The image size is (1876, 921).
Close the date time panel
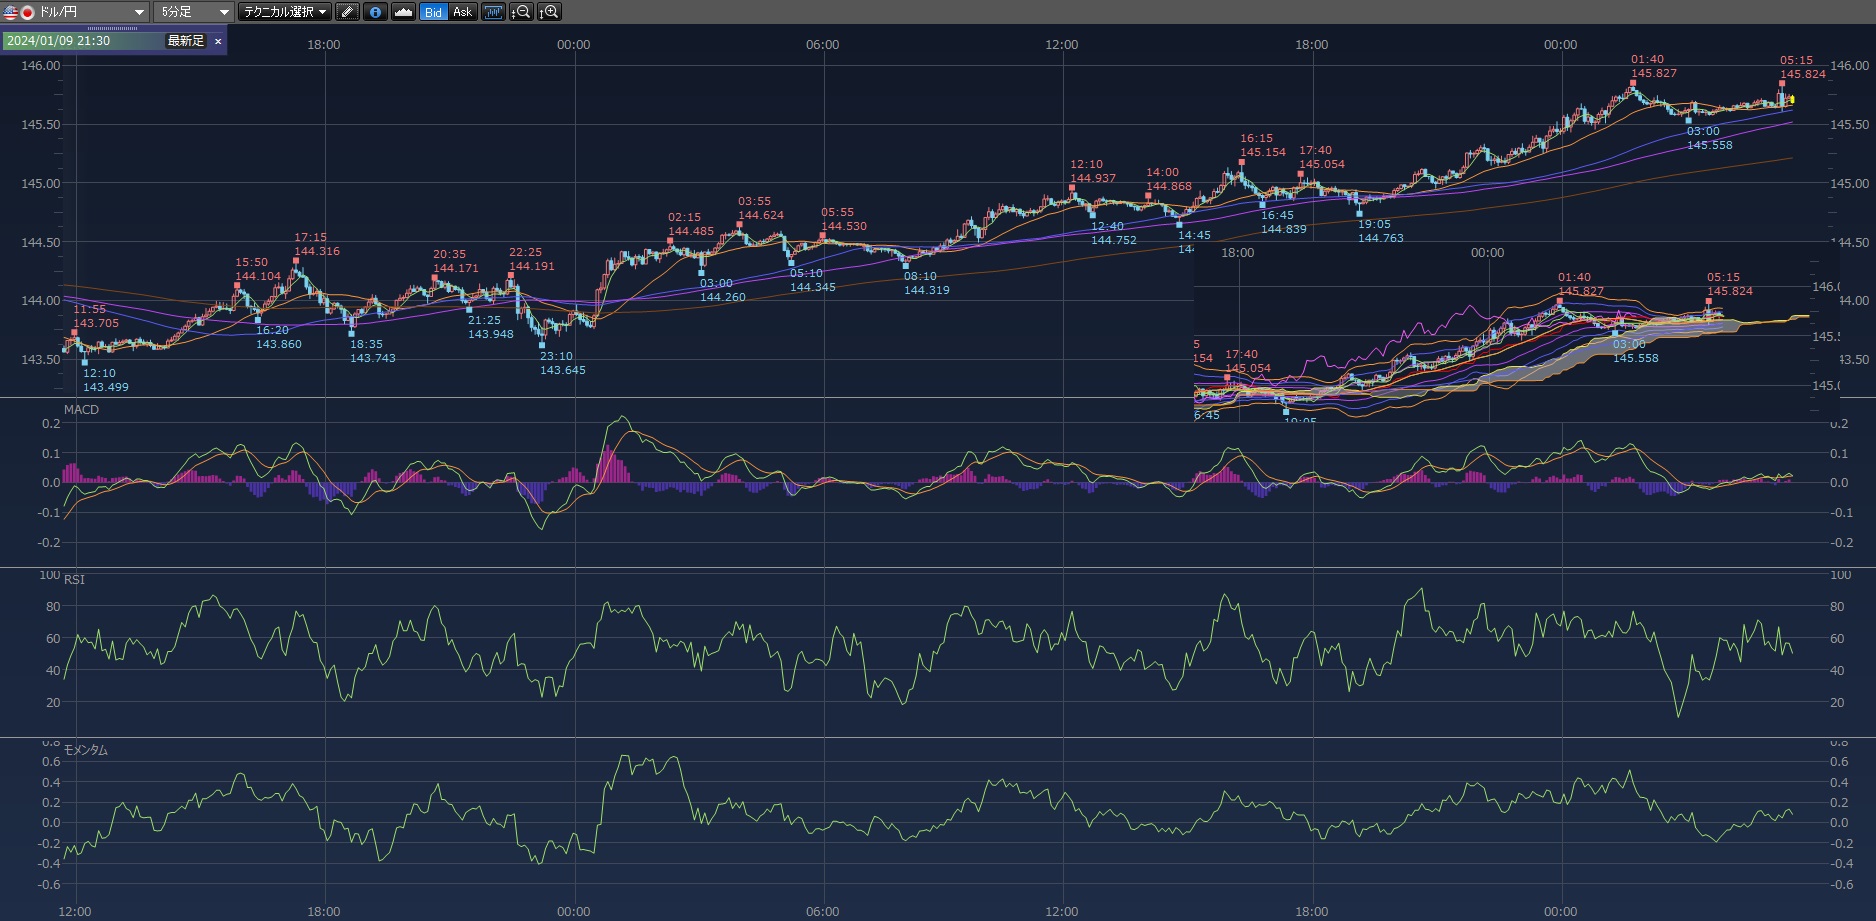pos(218,41)
